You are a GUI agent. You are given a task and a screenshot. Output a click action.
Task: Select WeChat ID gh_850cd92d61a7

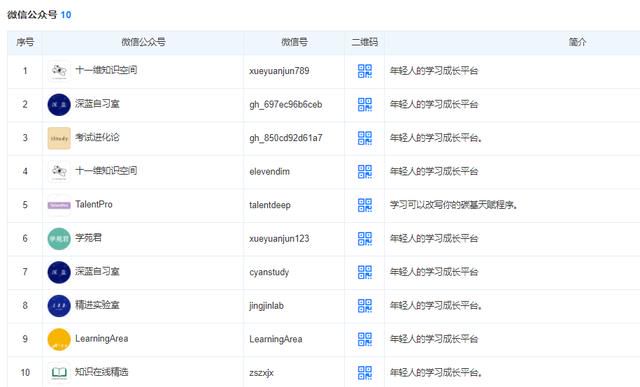coord(286,138)
